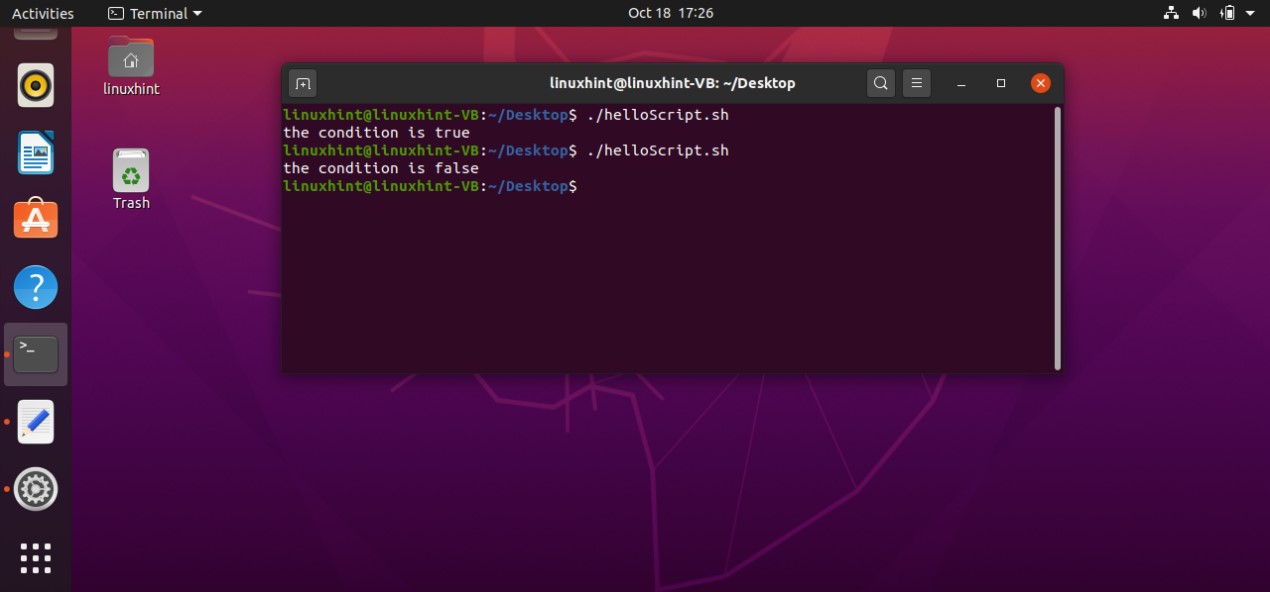
Task: Open the system status menu arrow
Action: pos(1251,13)
